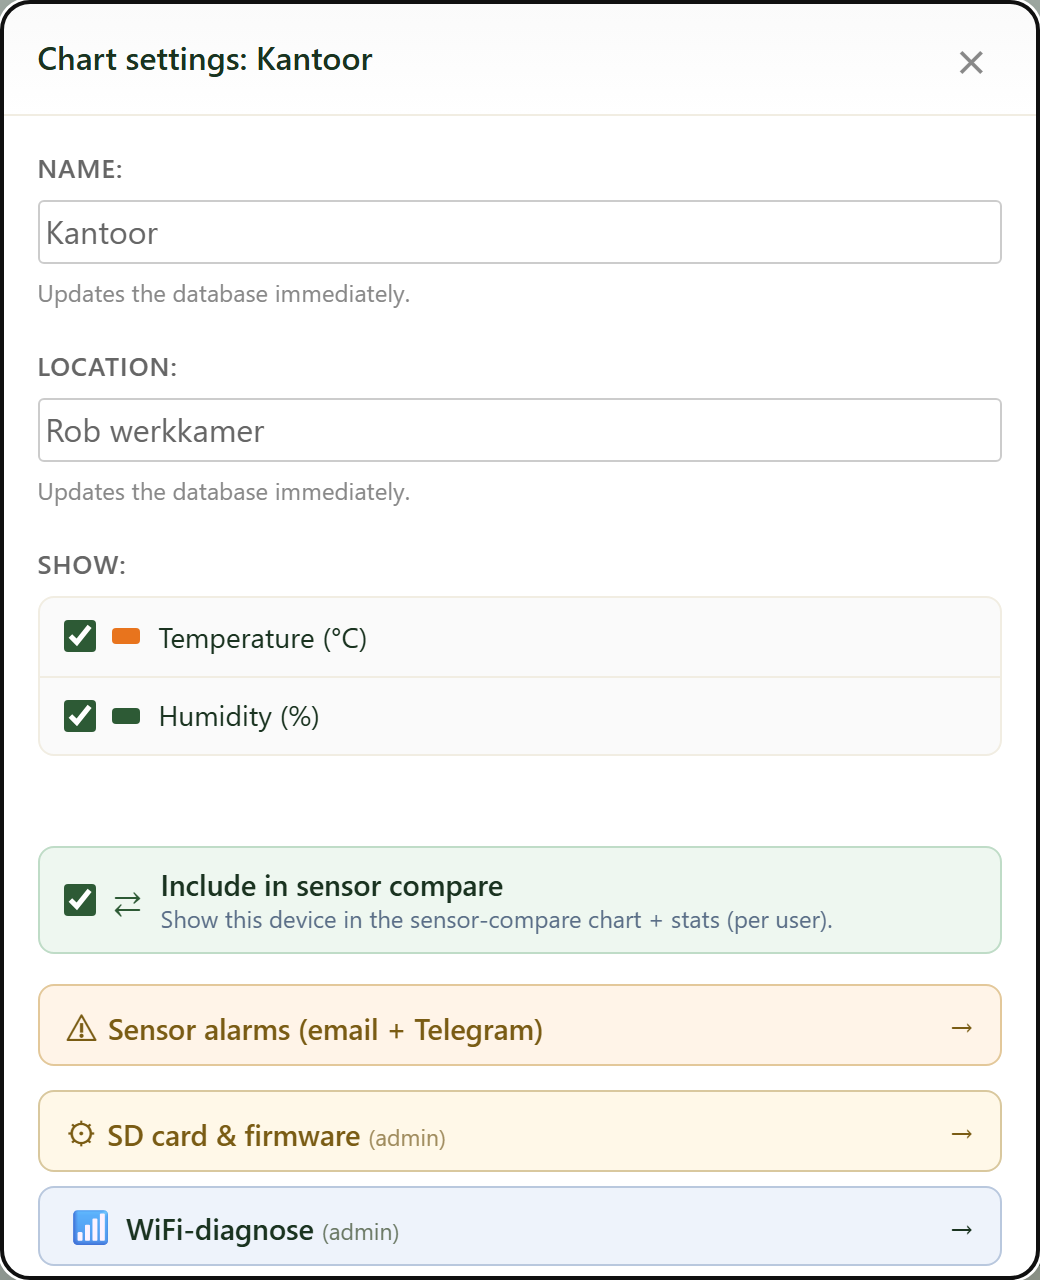The width and height of the screenshot is (1040, 1280).
Task: Uncheck the Humidity (%) checkbox
Action: click(x=80, y=715)
